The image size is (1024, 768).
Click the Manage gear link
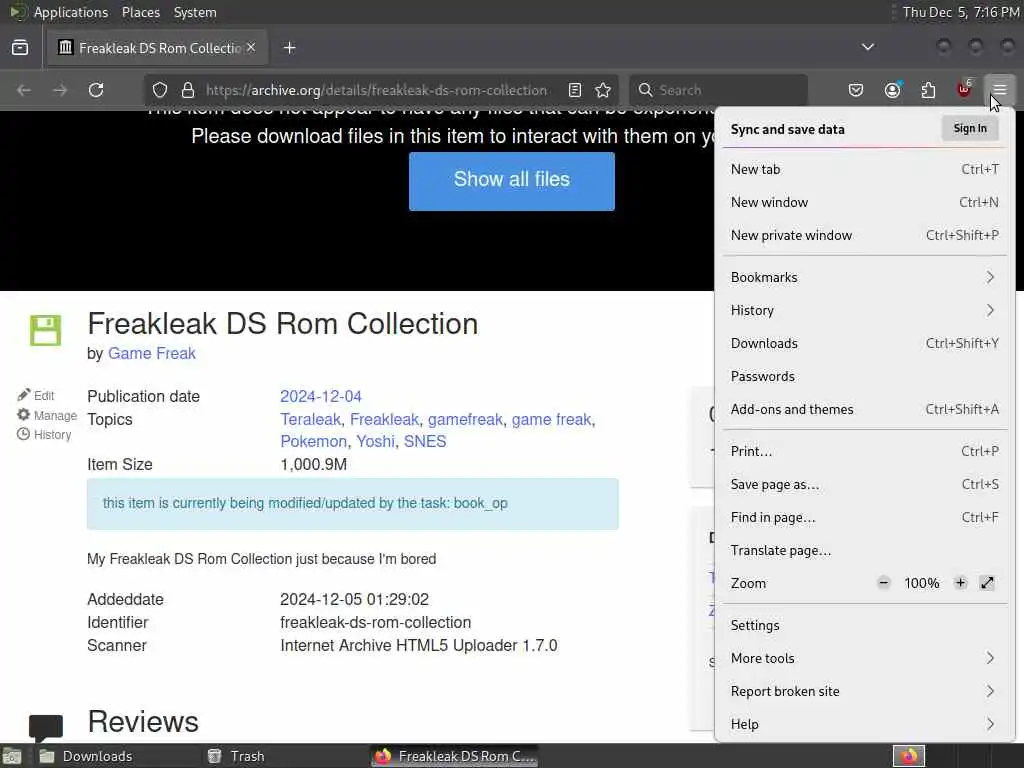click(46, 415)
